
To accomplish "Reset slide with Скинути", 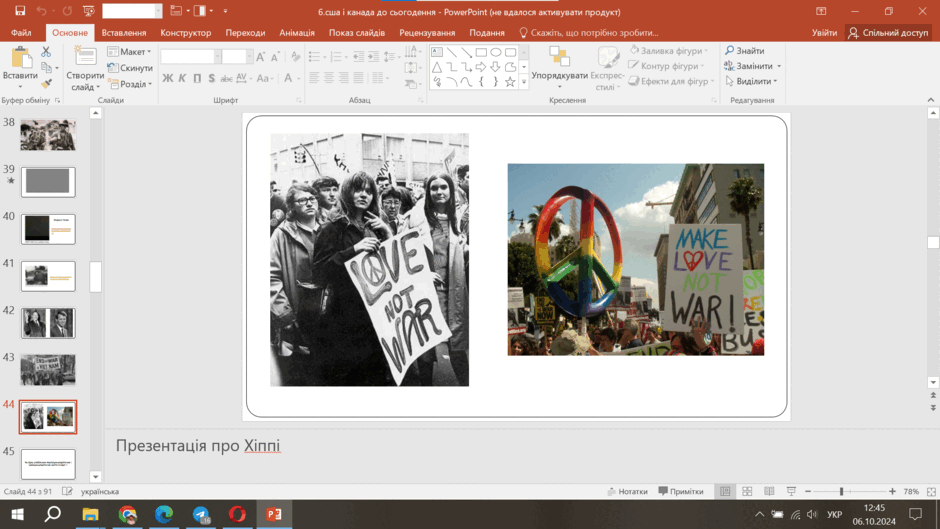I will tap(129, 68).
